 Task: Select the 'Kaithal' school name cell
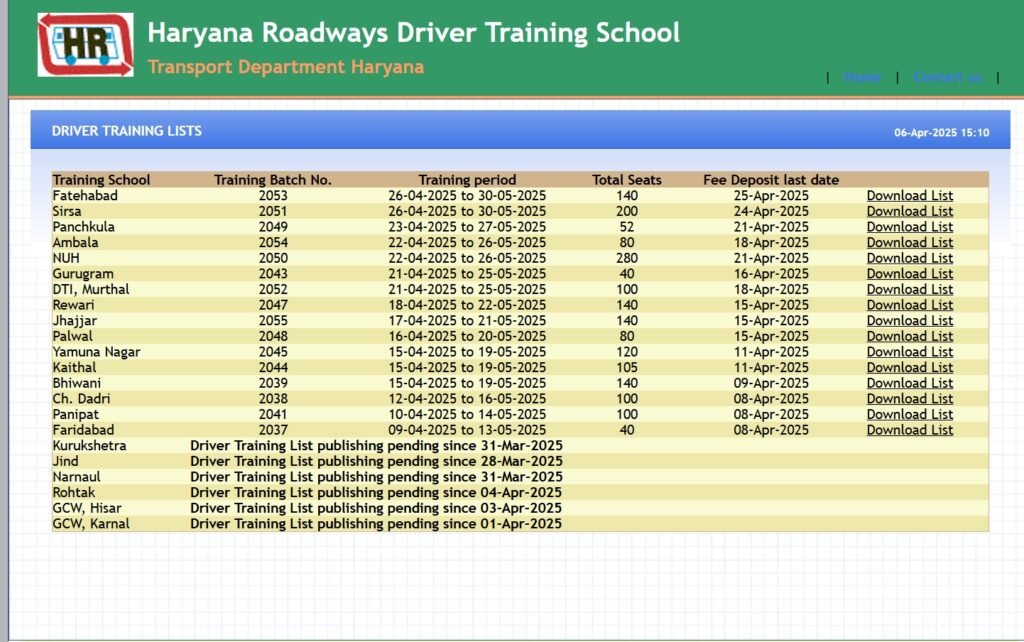[74, 368]
